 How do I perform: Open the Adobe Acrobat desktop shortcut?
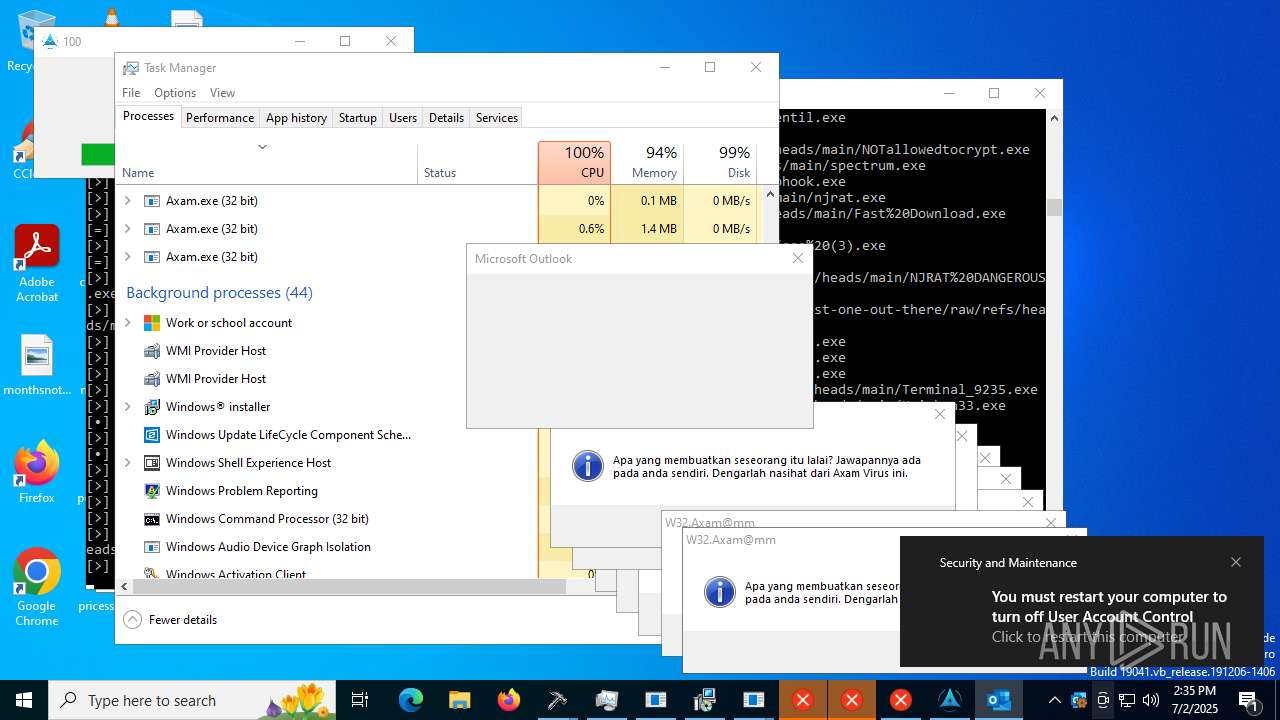point(37,263)
